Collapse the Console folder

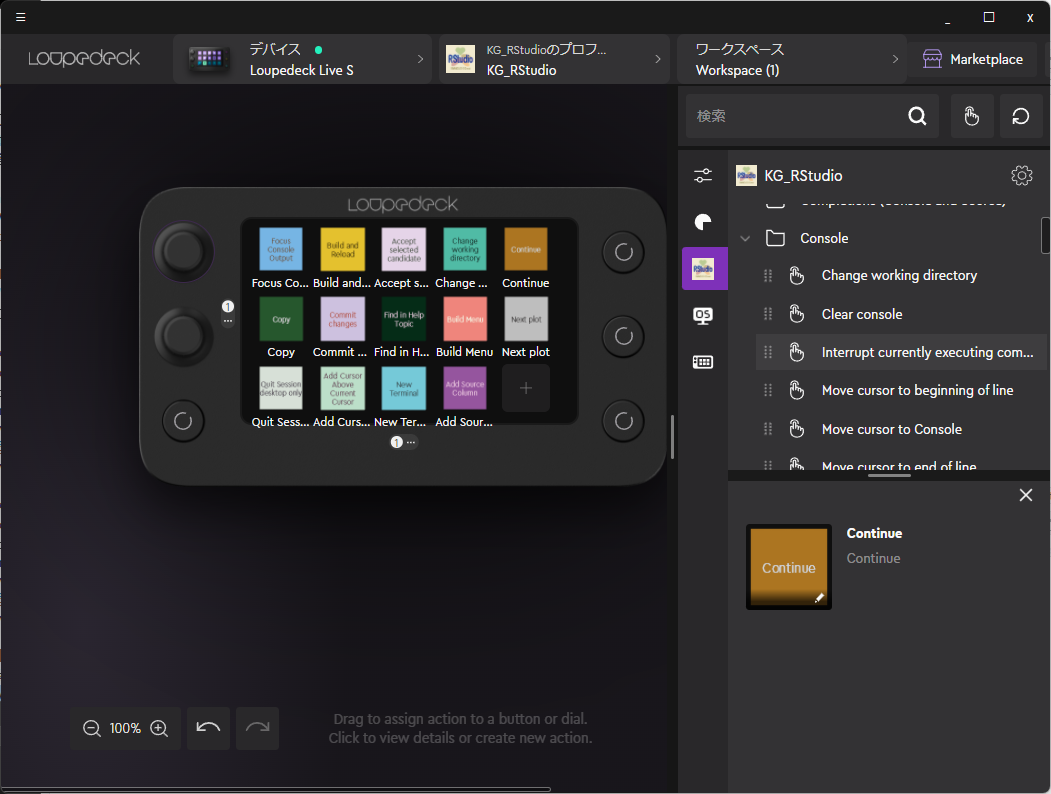745,239
